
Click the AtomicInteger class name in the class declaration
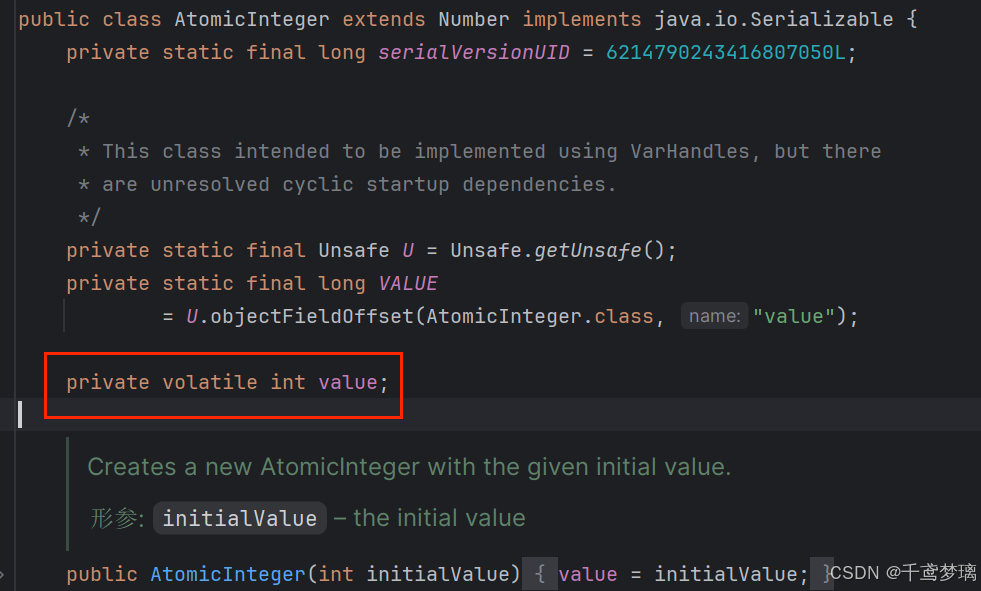click(252, 19)
